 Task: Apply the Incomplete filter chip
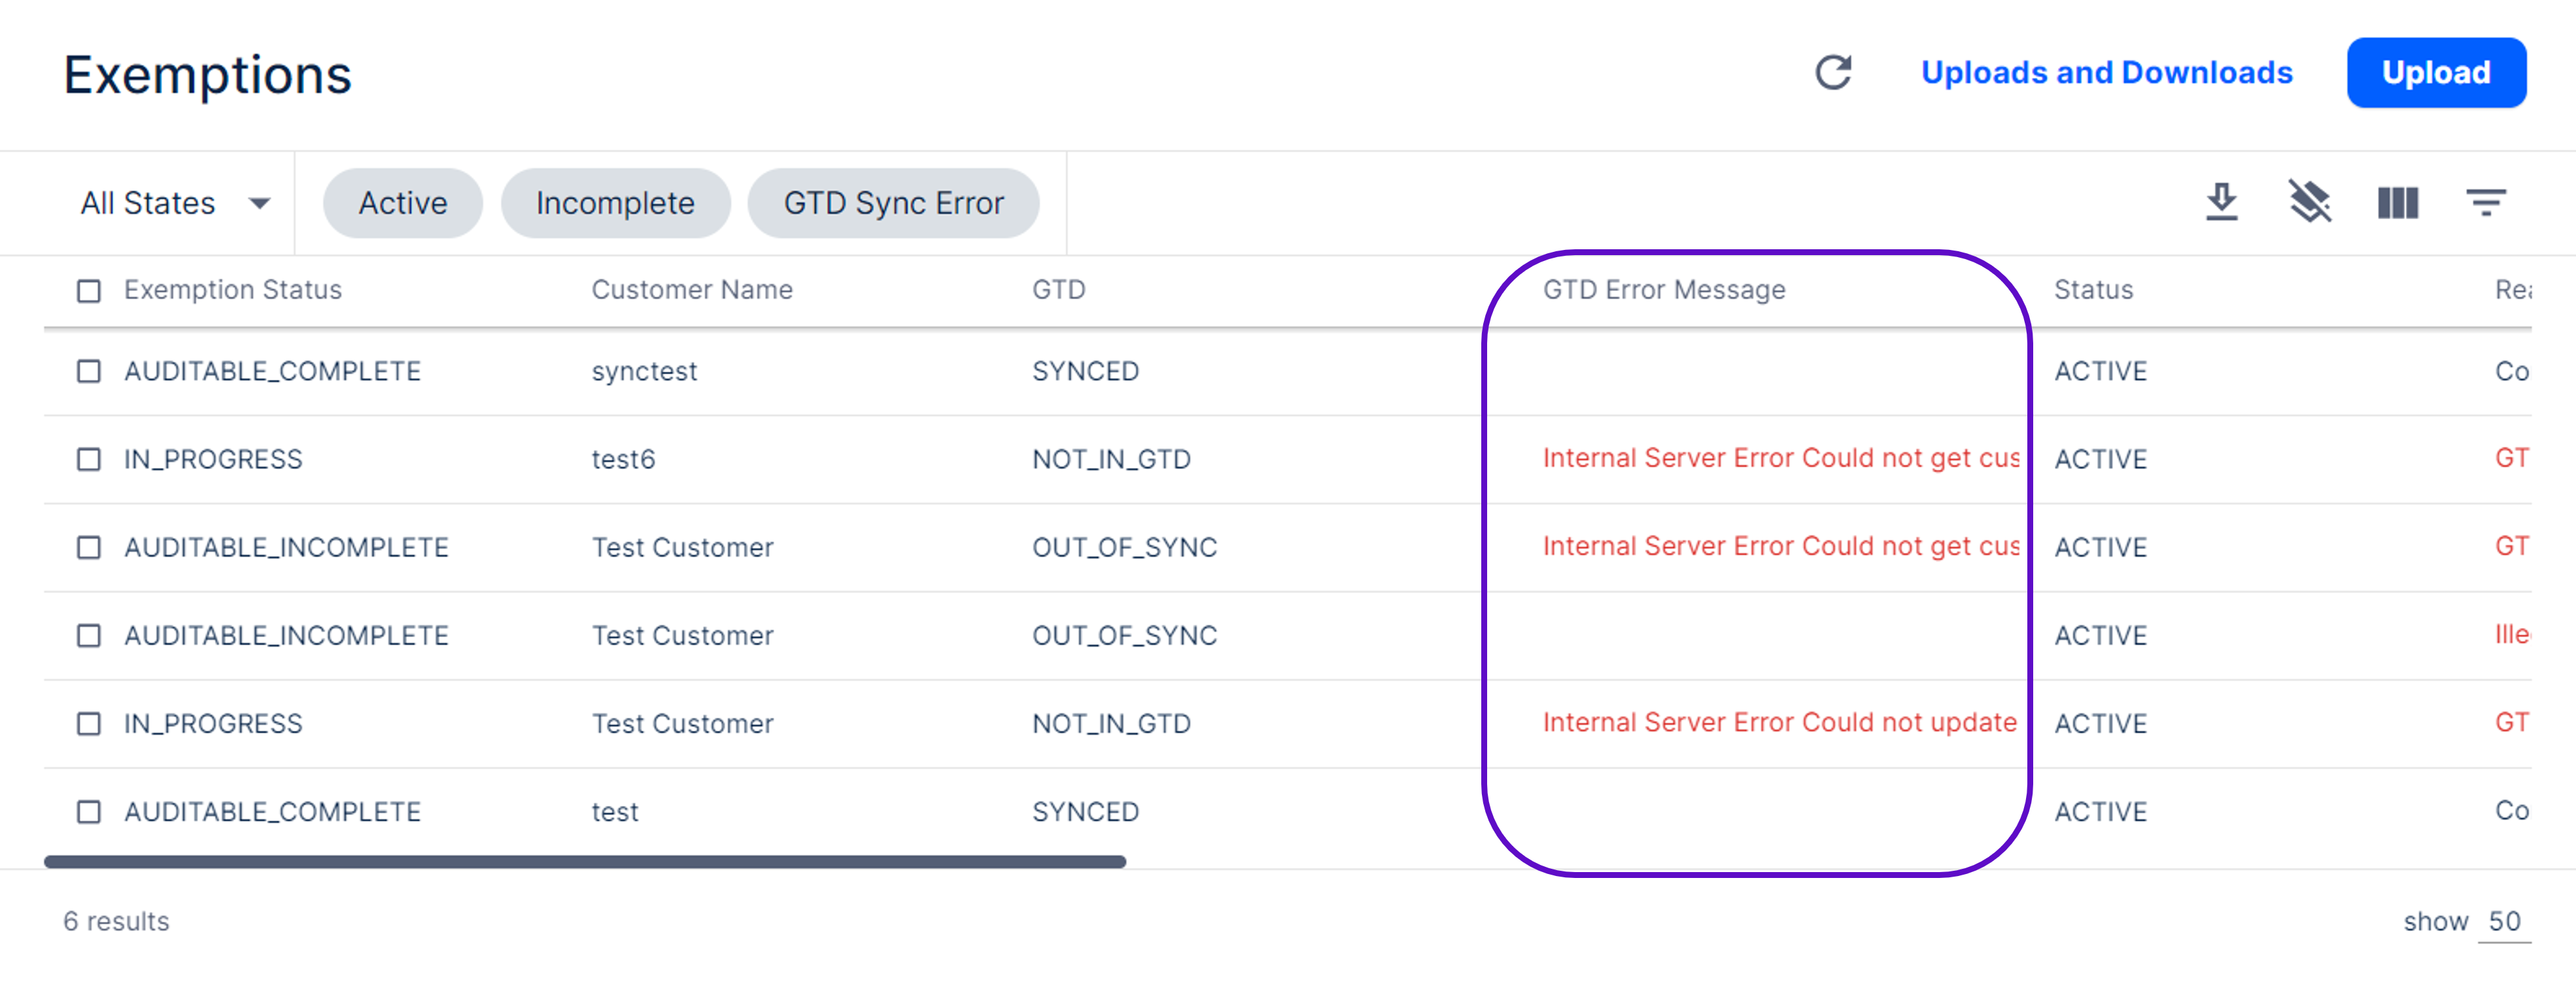[615, 203]
